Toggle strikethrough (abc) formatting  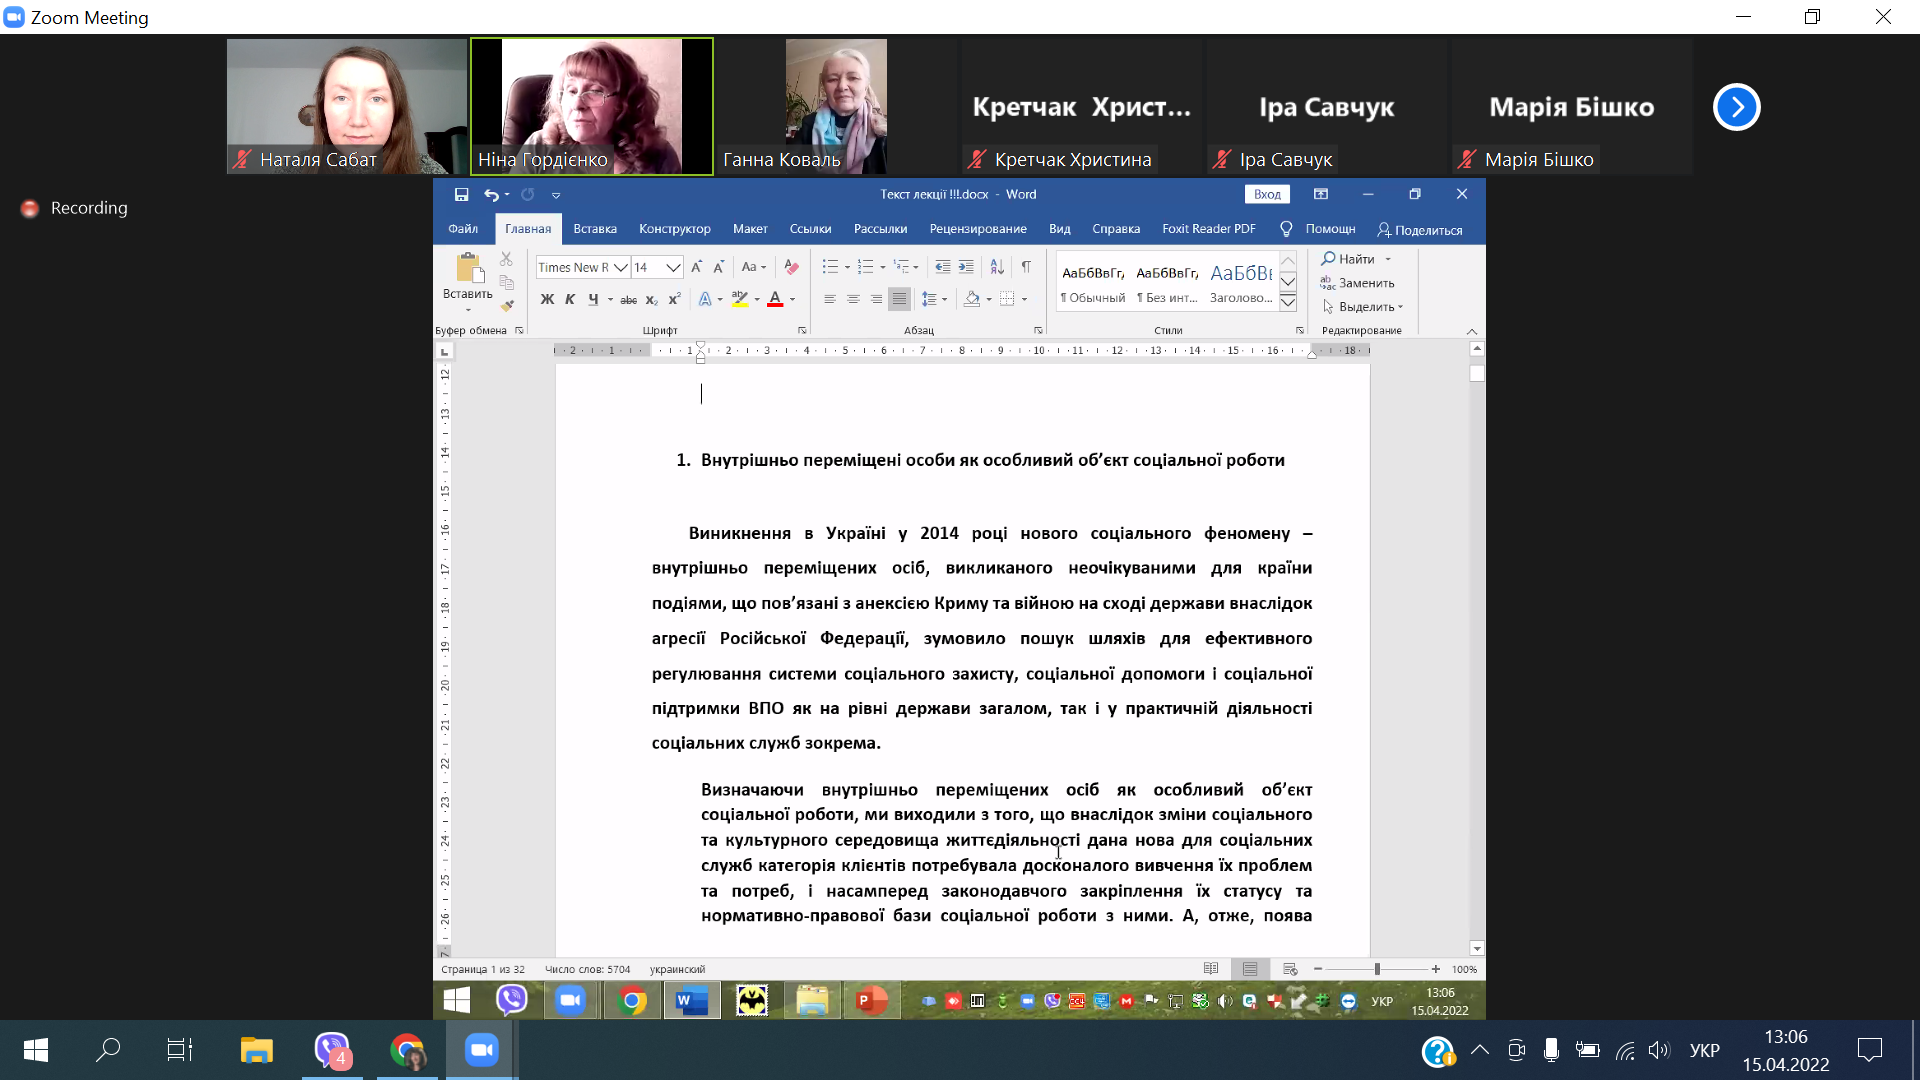tap(628, 299)
